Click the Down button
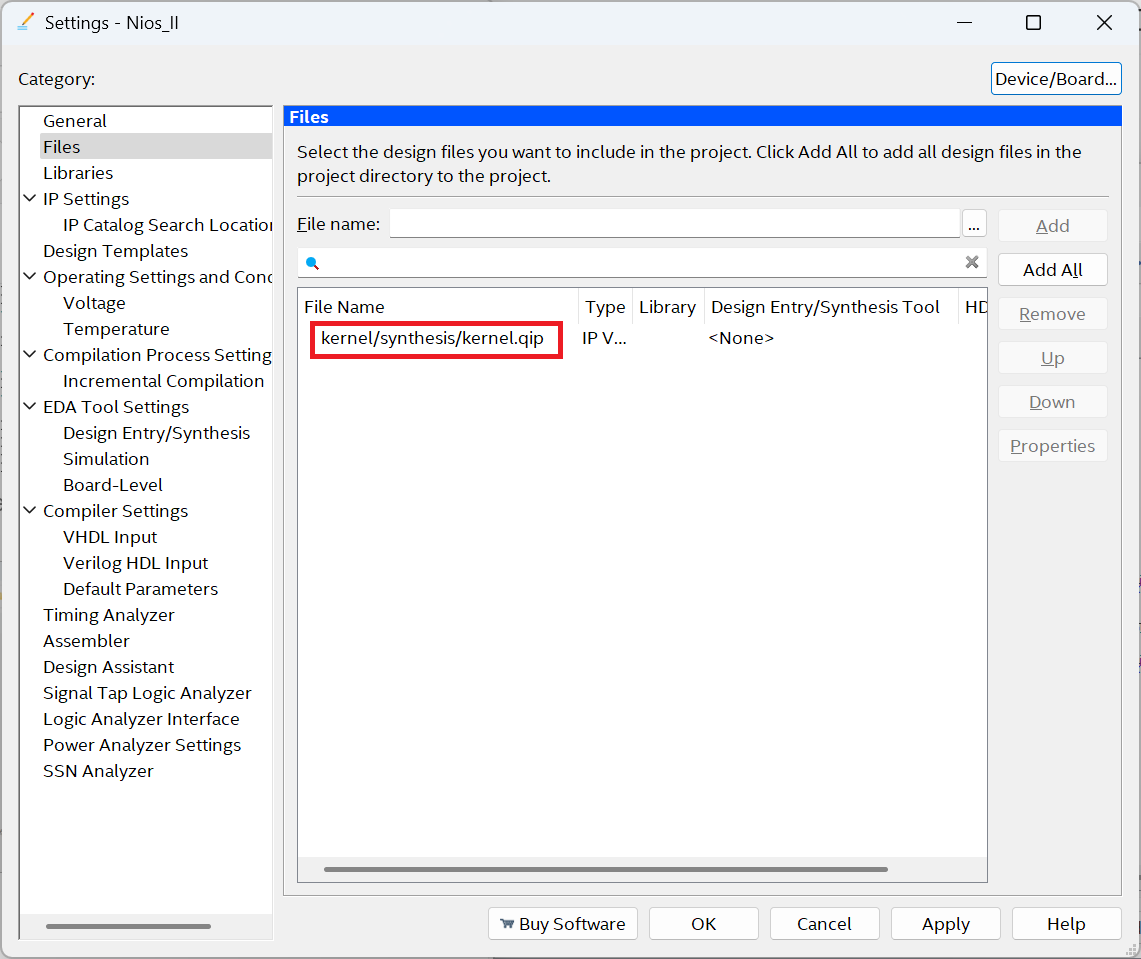 click(x=1053, y=402)
